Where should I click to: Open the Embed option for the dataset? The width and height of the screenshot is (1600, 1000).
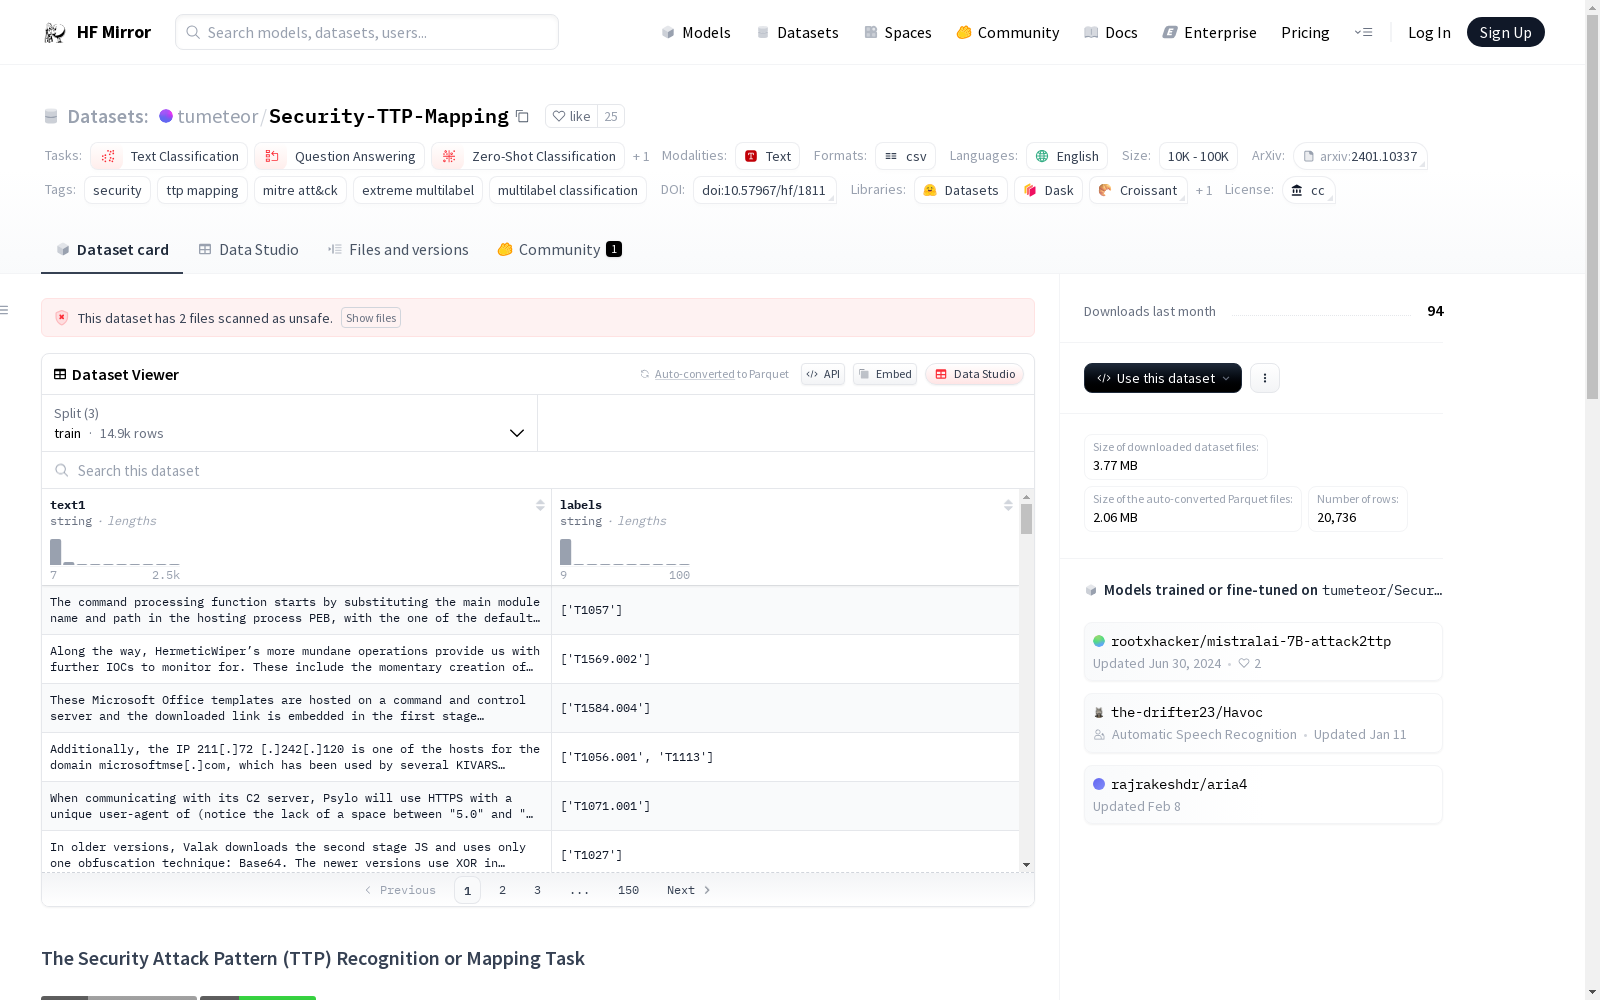pos(884,374)
